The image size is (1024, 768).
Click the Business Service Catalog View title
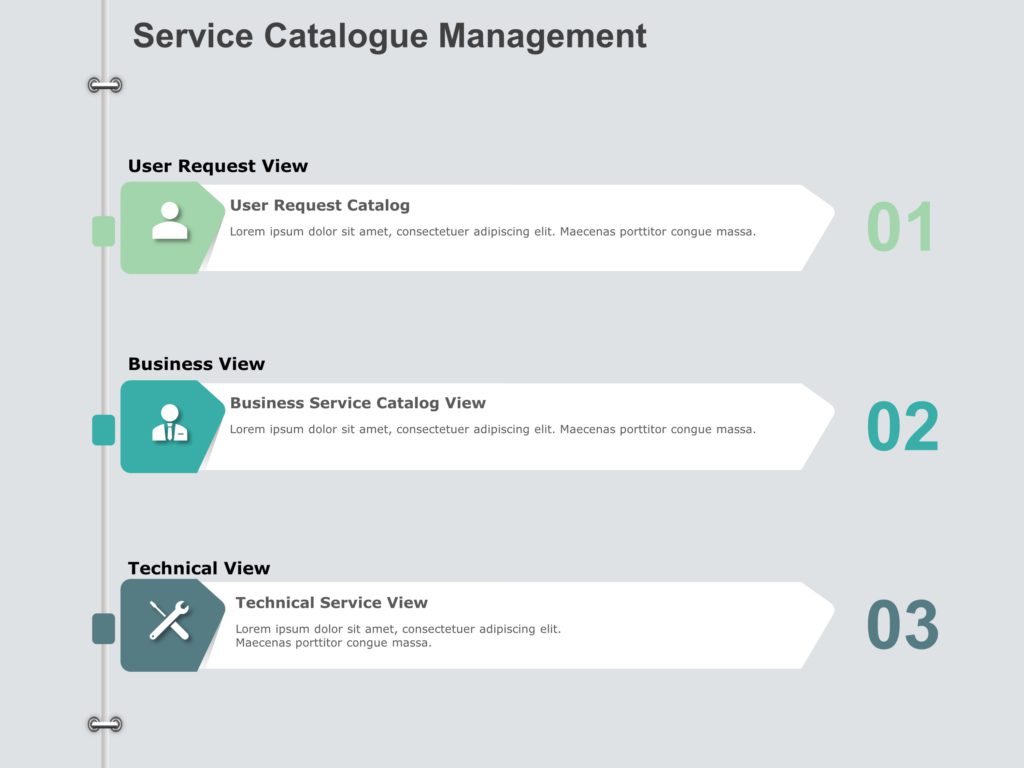click(x=357, y=403)
